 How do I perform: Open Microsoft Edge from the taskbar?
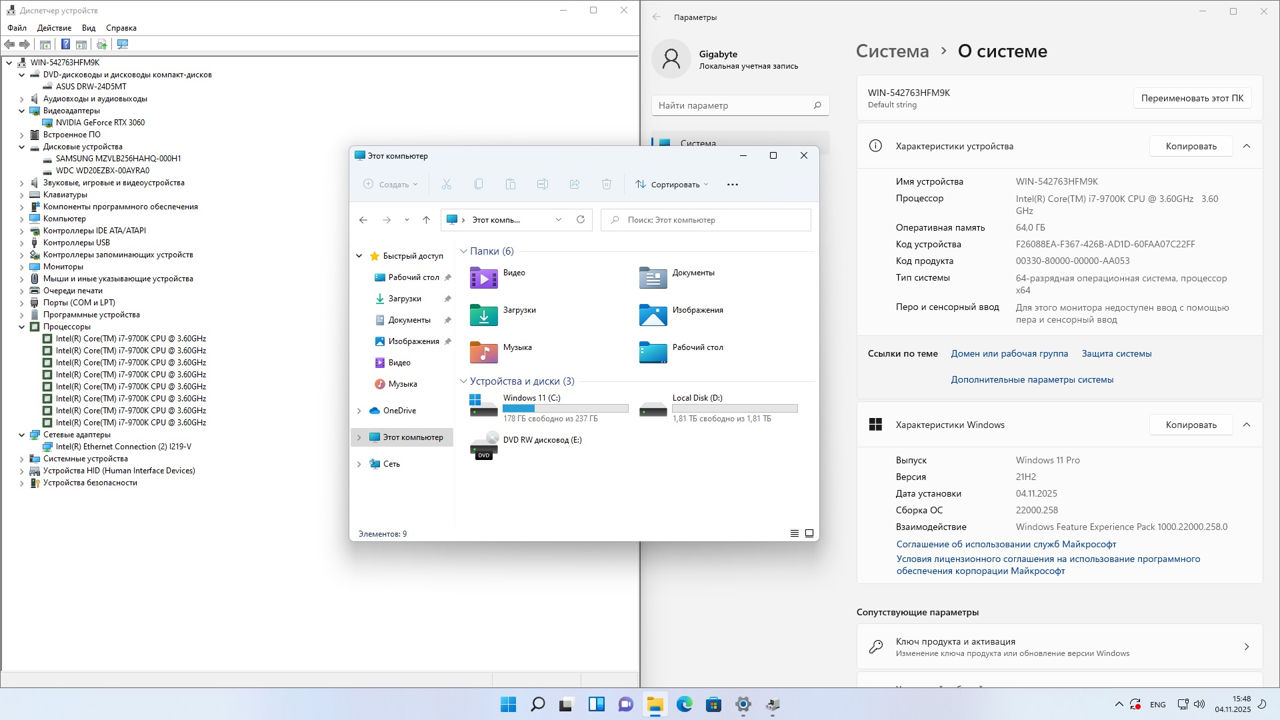tap(685, 704)
